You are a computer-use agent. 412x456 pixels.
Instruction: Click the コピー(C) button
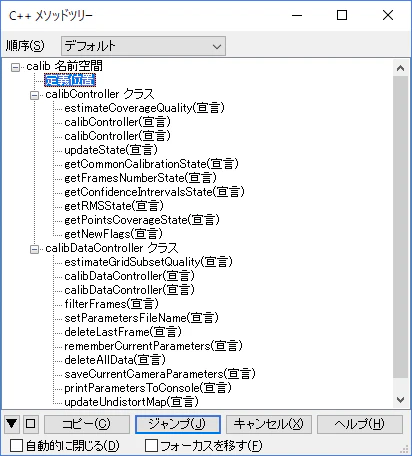87,424
